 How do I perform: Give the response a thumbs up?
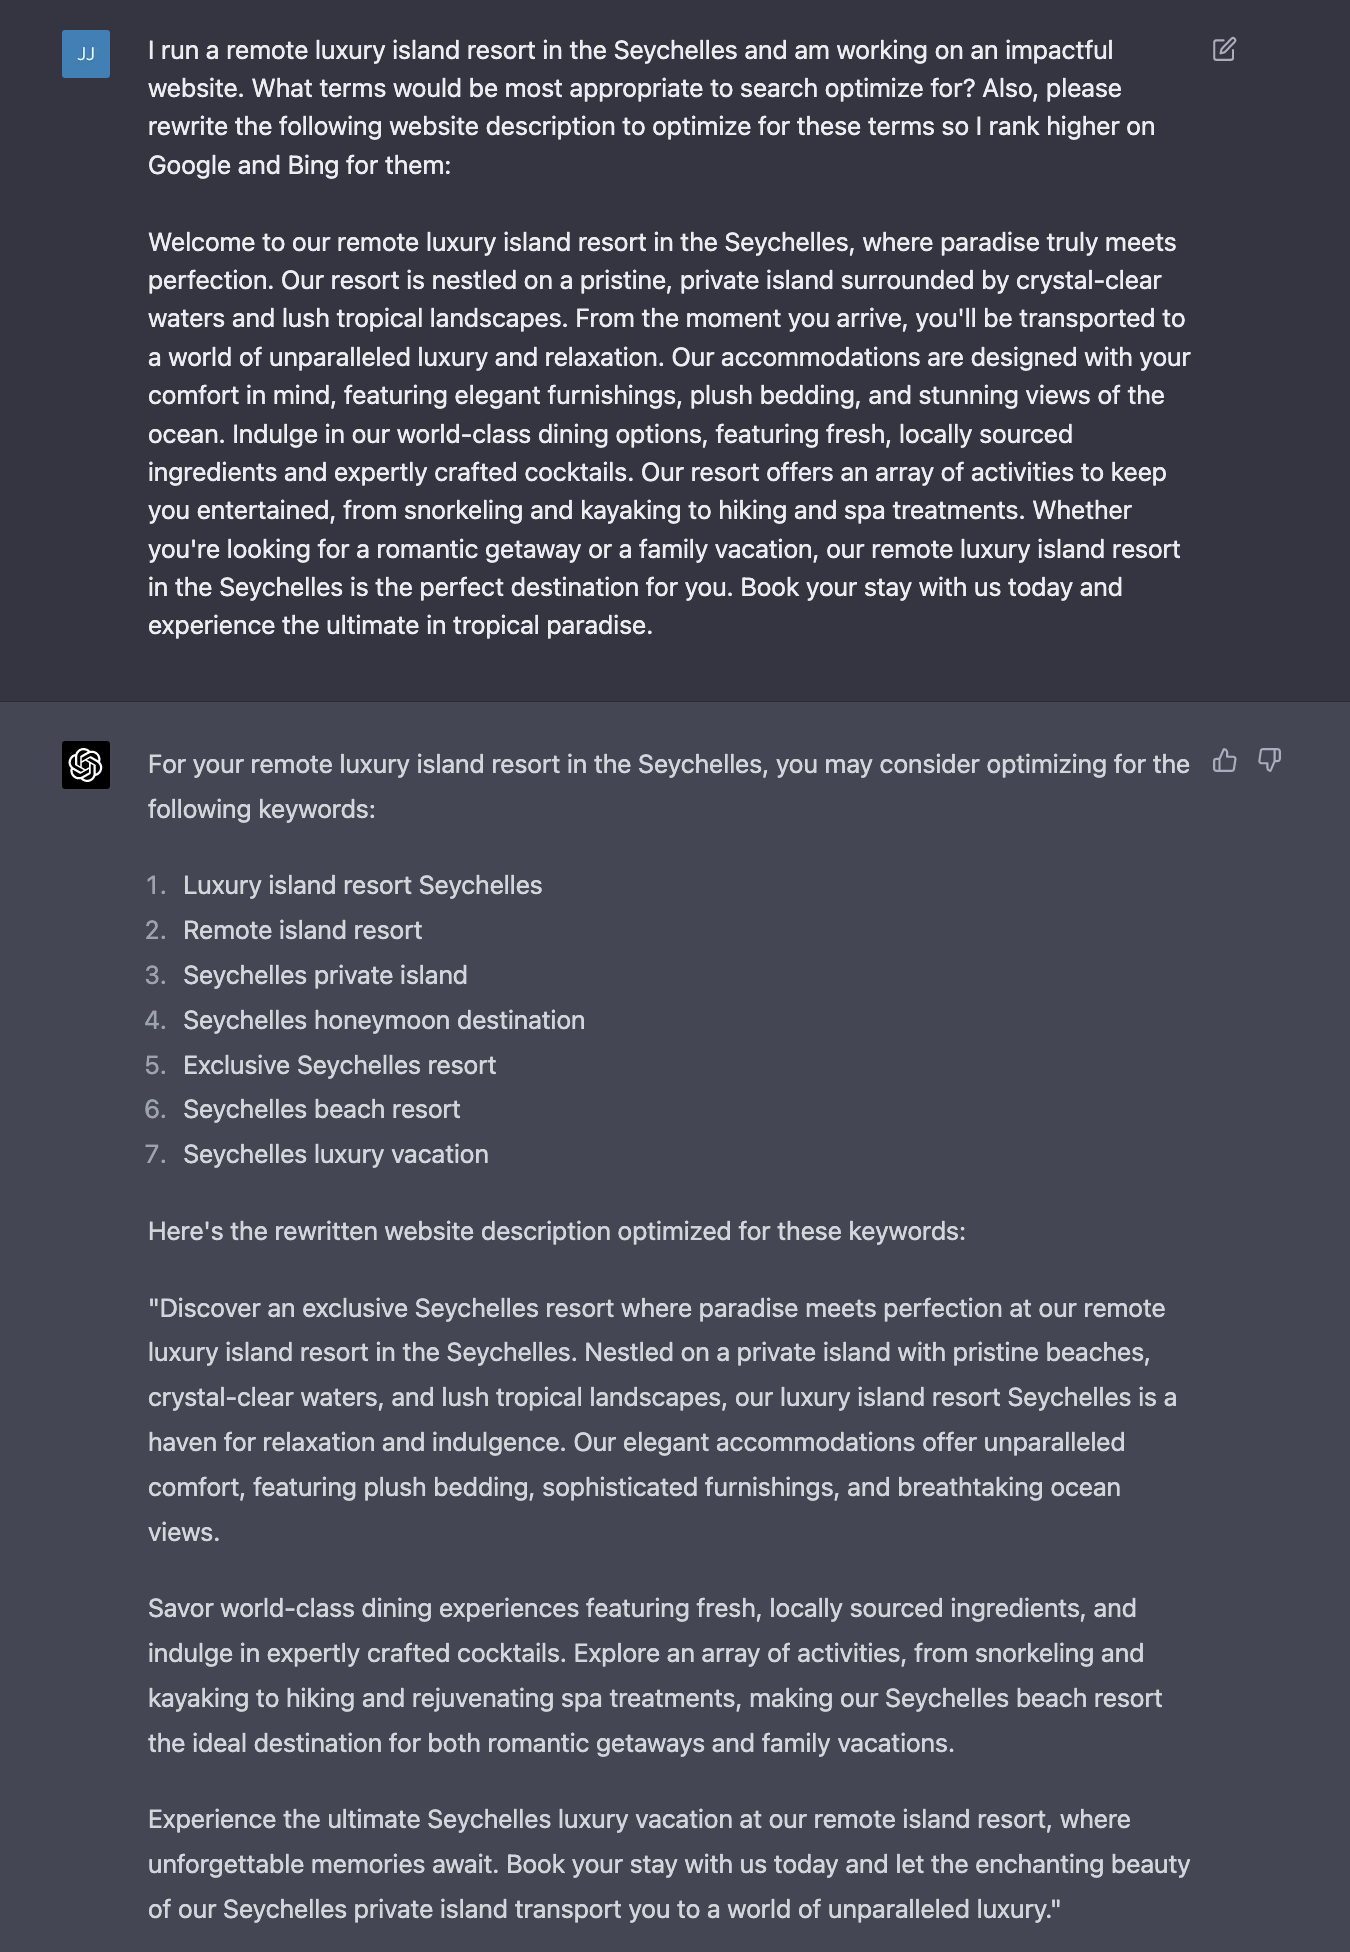1224,761
